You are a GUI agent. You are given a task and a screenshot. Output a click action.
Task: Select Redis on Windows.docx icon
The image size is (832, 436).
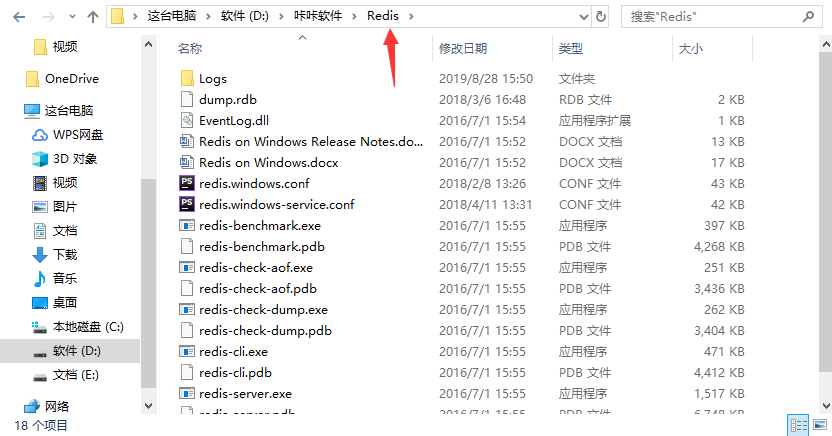[187, 162]
